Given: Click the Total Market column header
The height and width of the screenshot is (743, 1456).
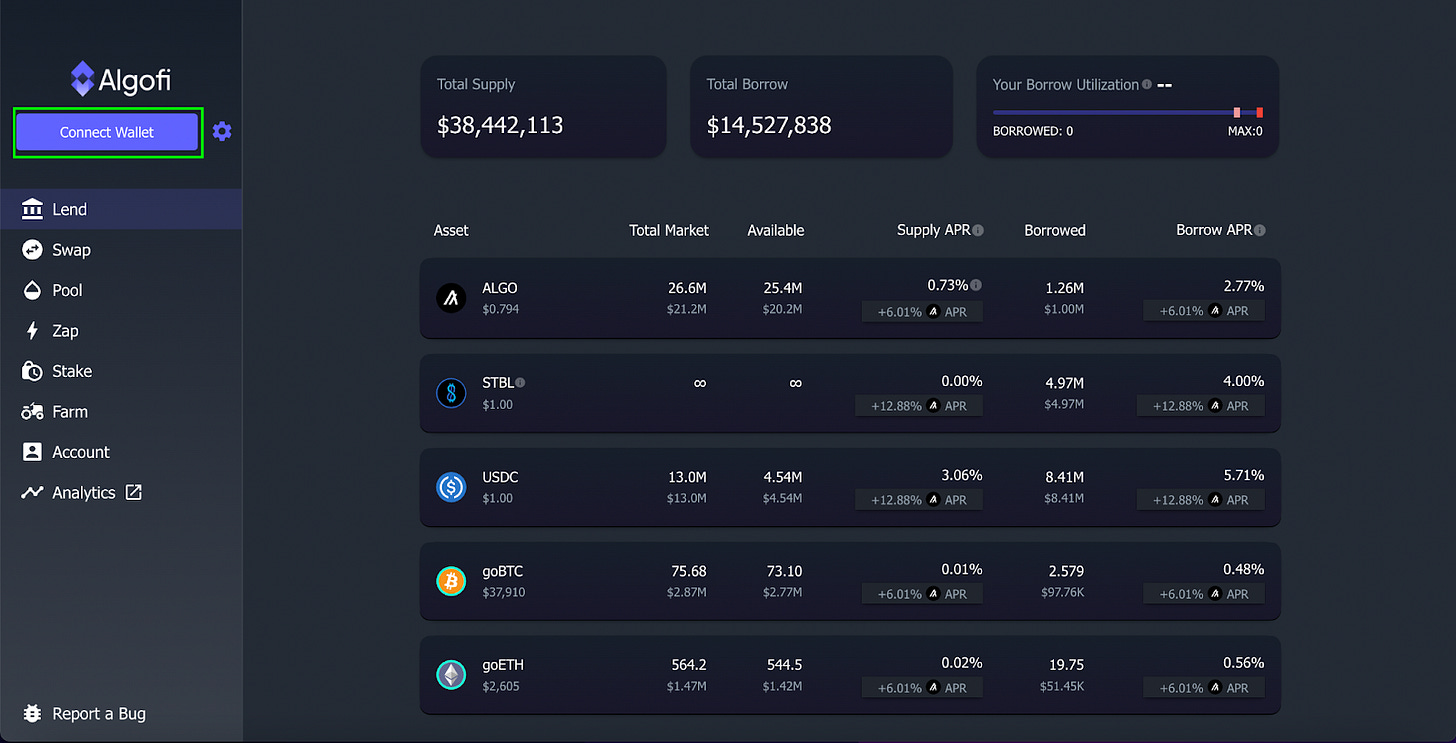Looking at the screenshot, I should [669, 230].
